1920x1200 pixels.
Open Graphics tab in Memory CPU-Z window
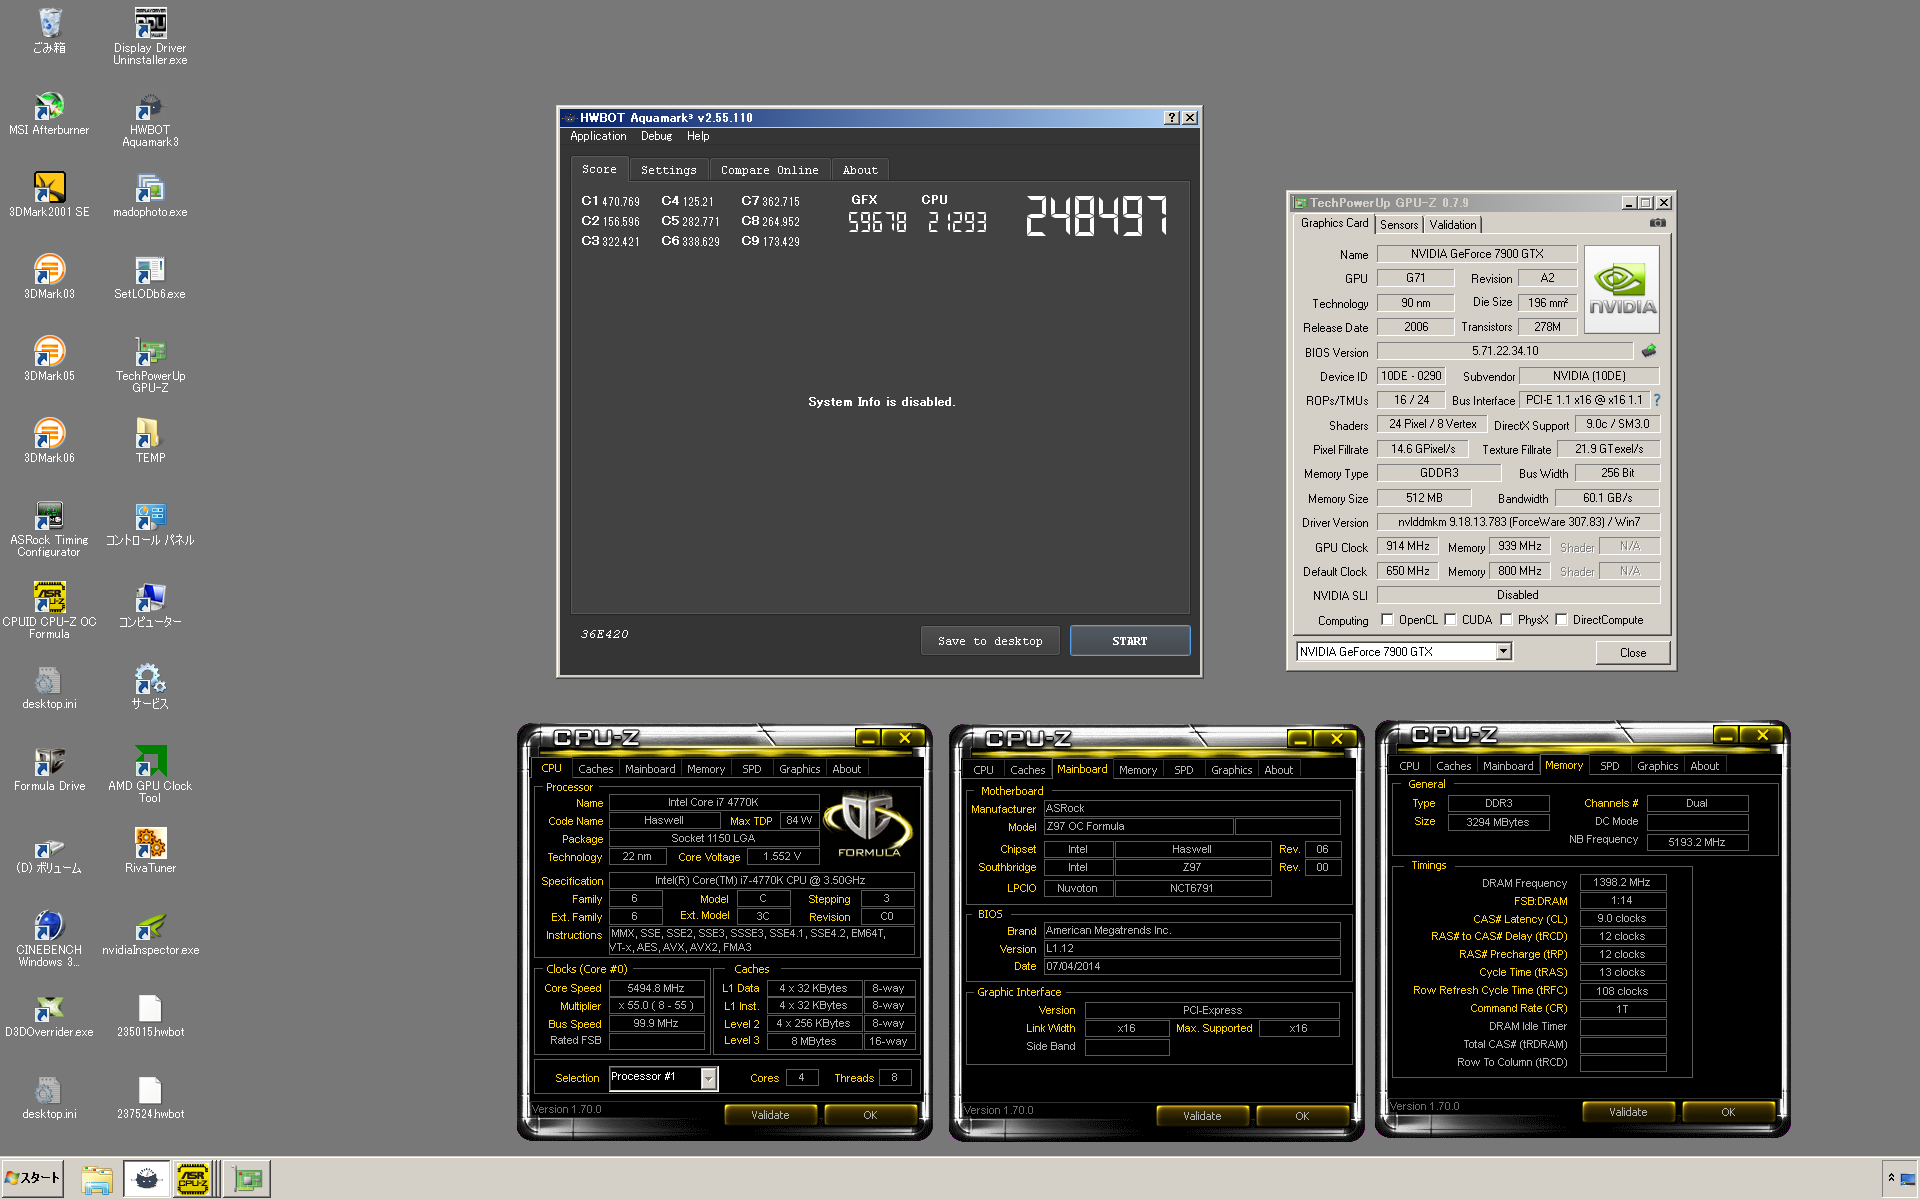click(1657, 766)
